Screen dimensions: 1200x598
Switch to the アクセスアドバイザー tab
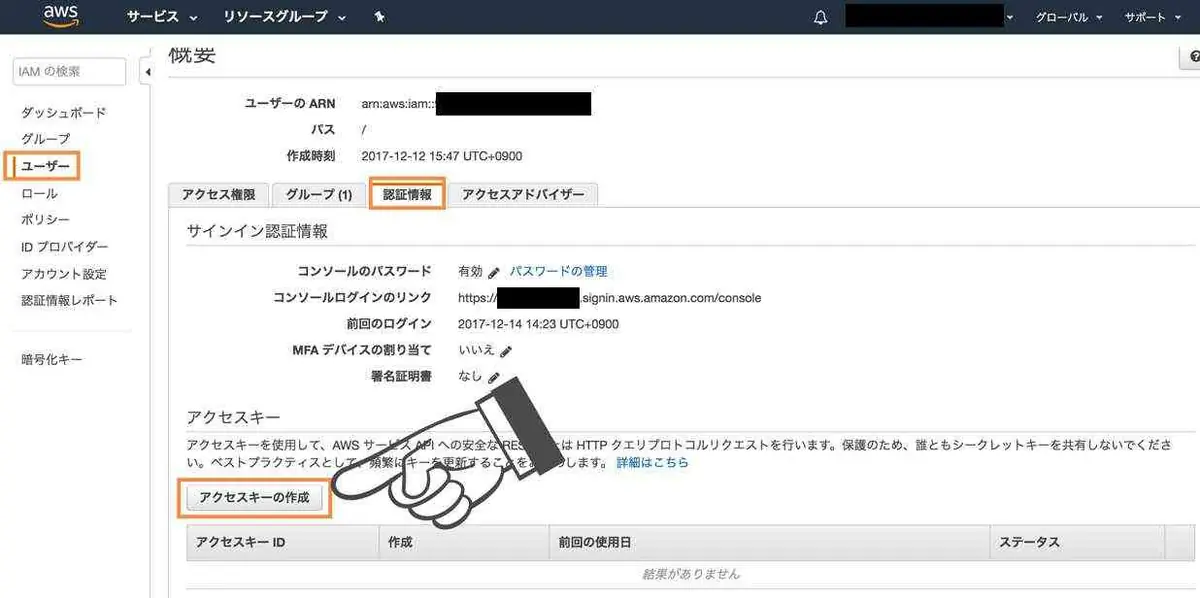pos(523,195)
